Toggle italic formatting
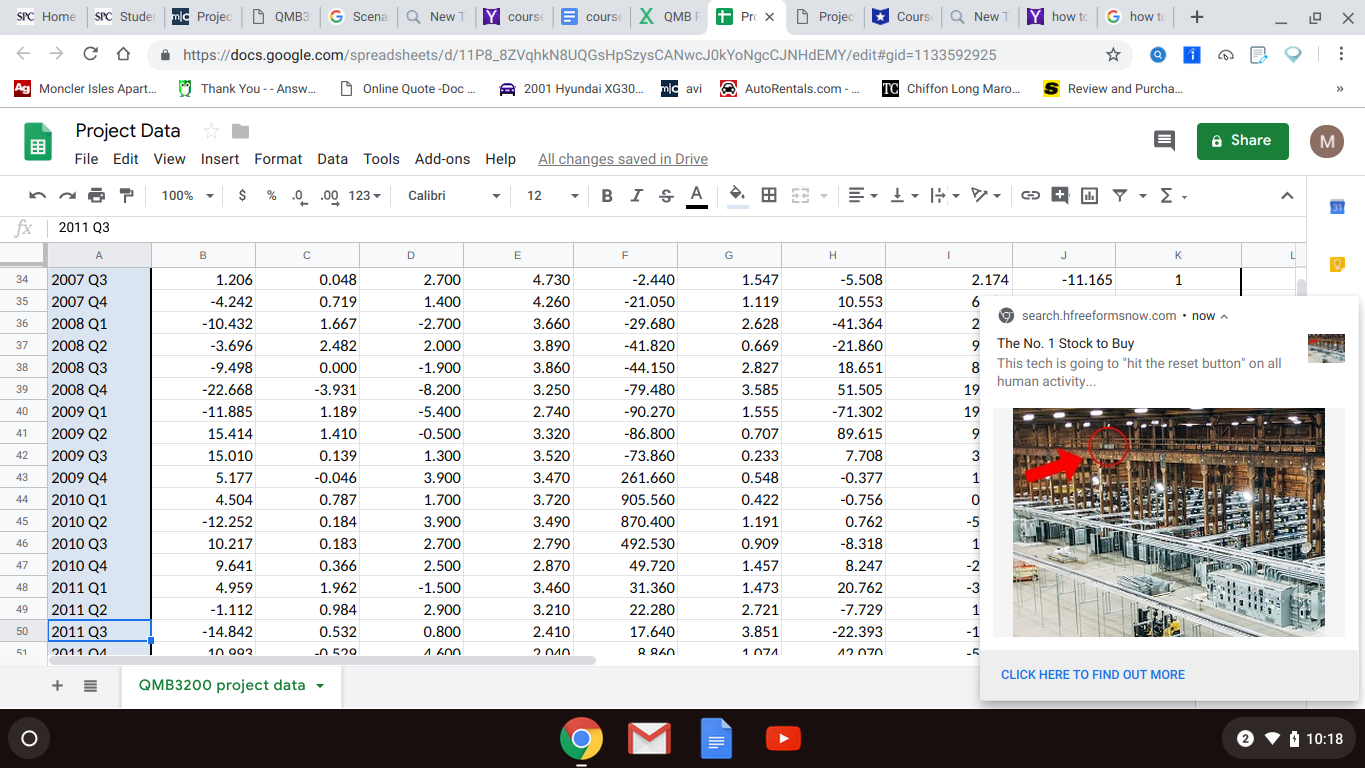1365x768 pixels. coord(636,196)
